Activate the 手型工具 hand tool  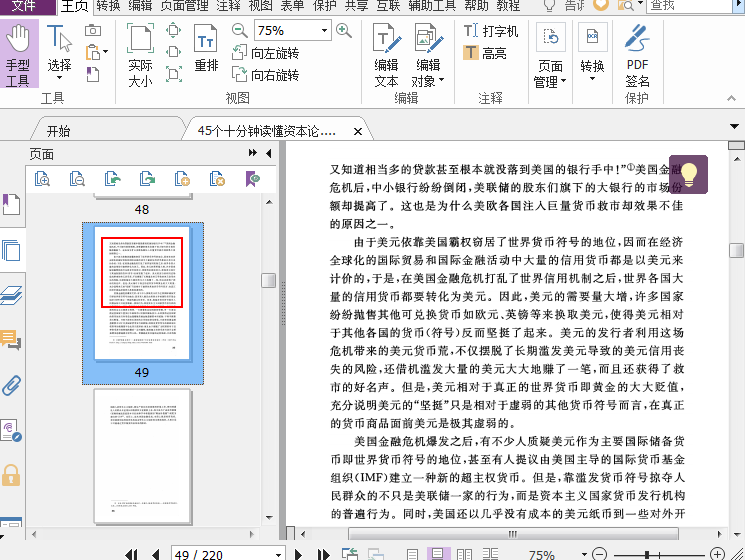coord(19,55)
